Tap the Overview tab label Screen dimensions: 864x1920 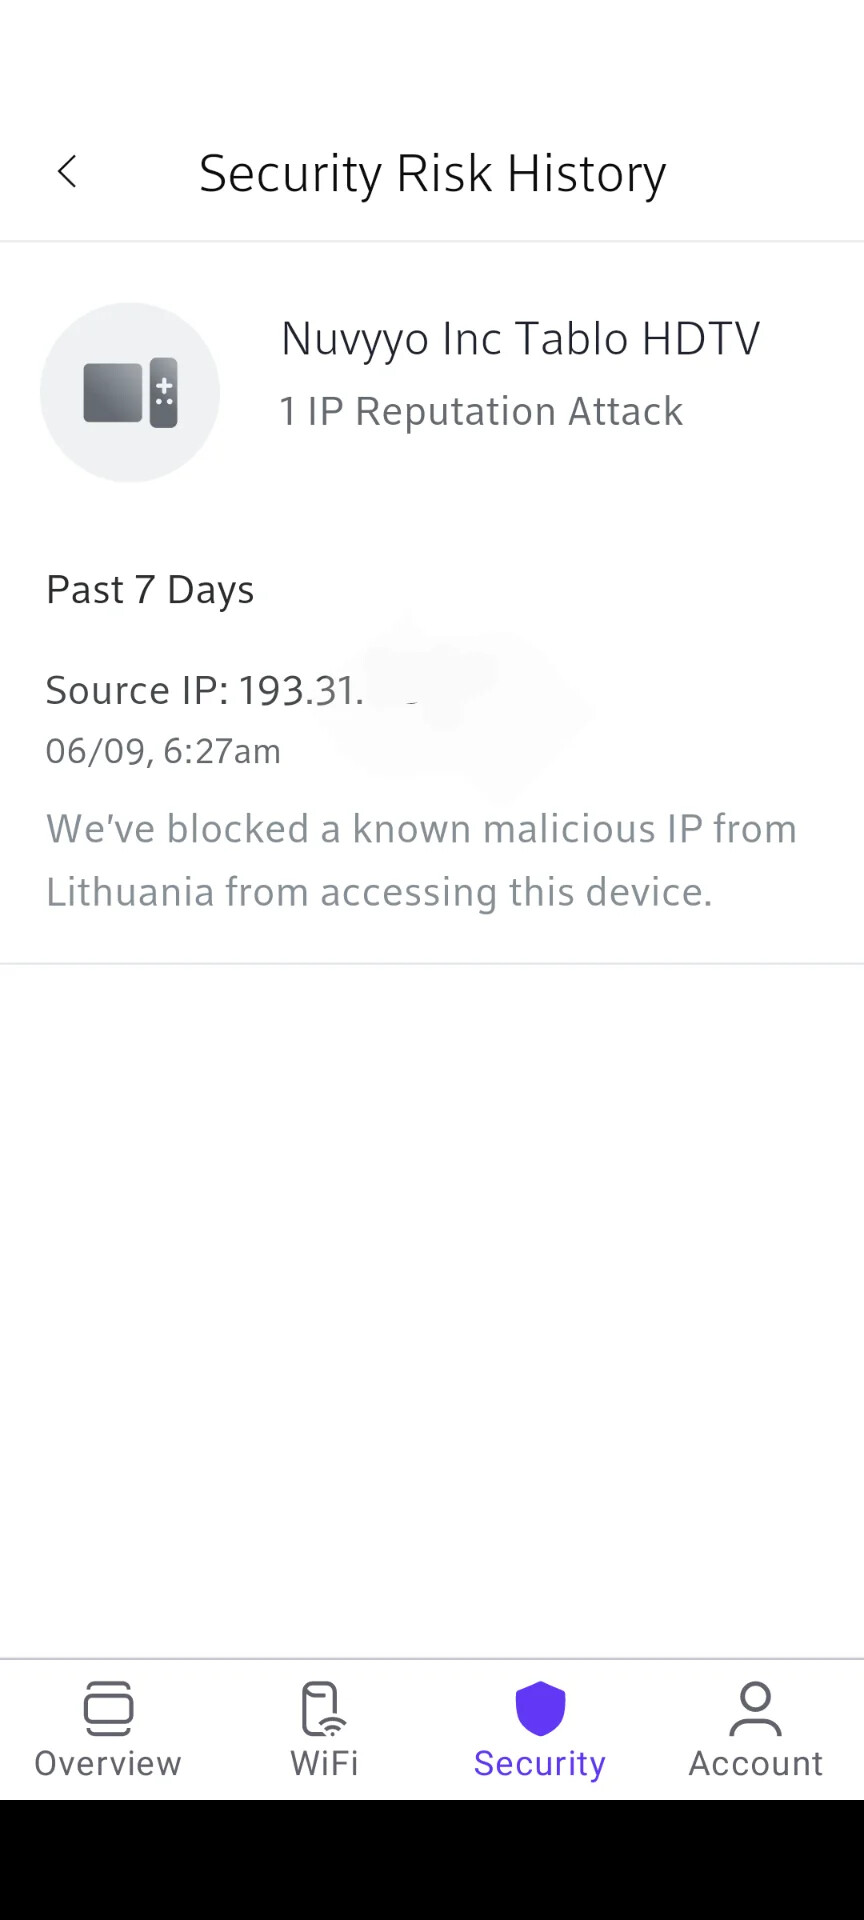coord(108,1763)
